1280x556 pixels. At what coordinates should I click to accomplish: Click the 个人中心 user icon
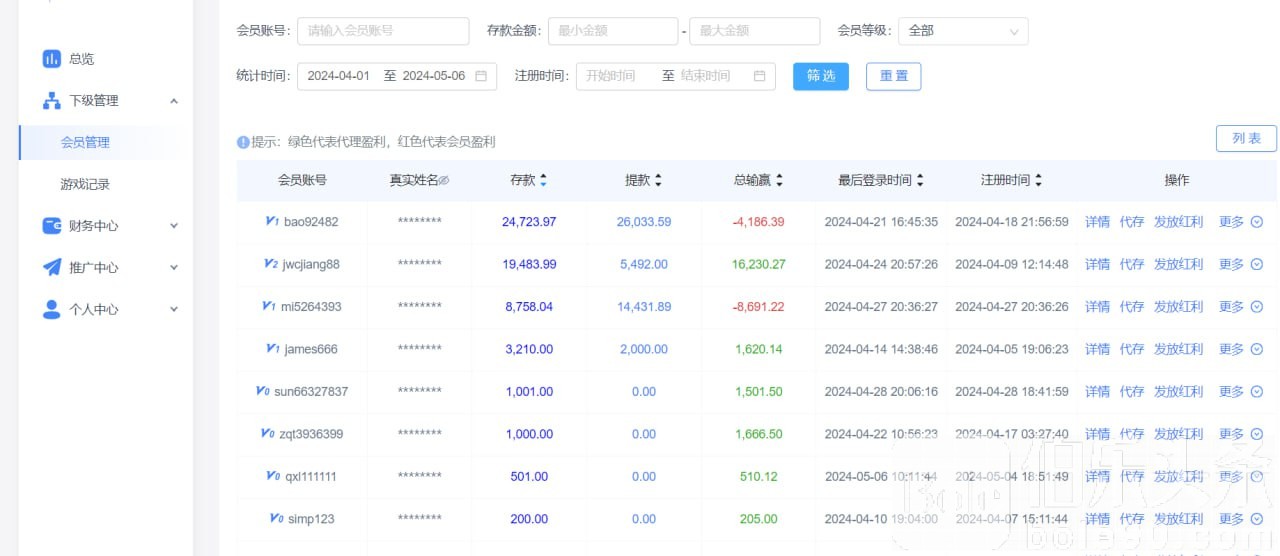click(51, 309)
